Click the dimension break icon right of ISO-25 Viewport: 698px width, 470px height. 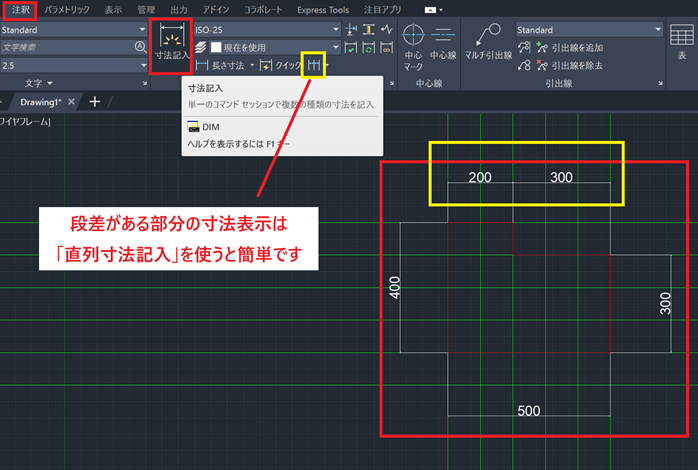[x=351, y=30]
